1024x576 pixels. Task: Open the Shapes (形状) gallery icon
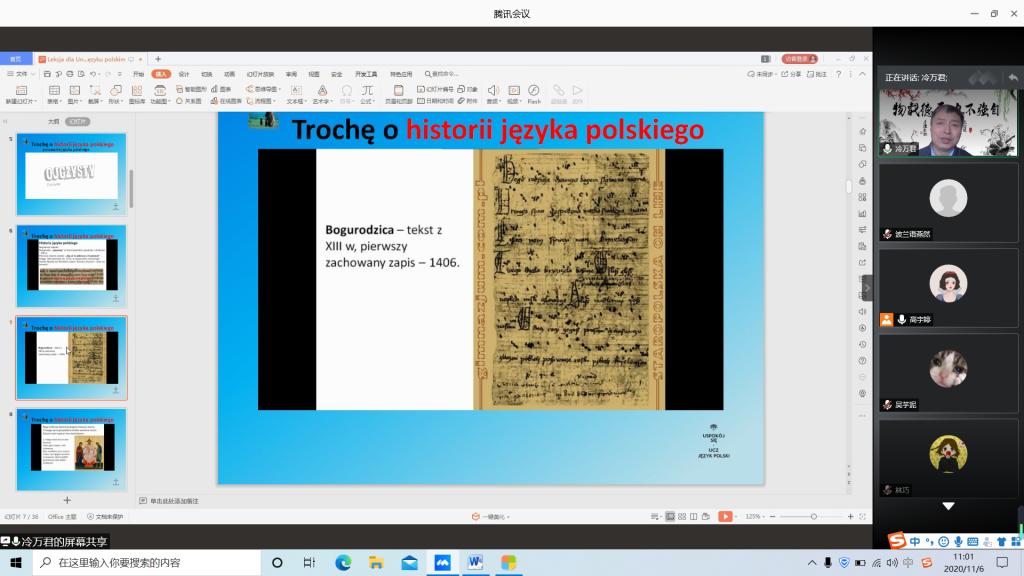coord(115,91)
